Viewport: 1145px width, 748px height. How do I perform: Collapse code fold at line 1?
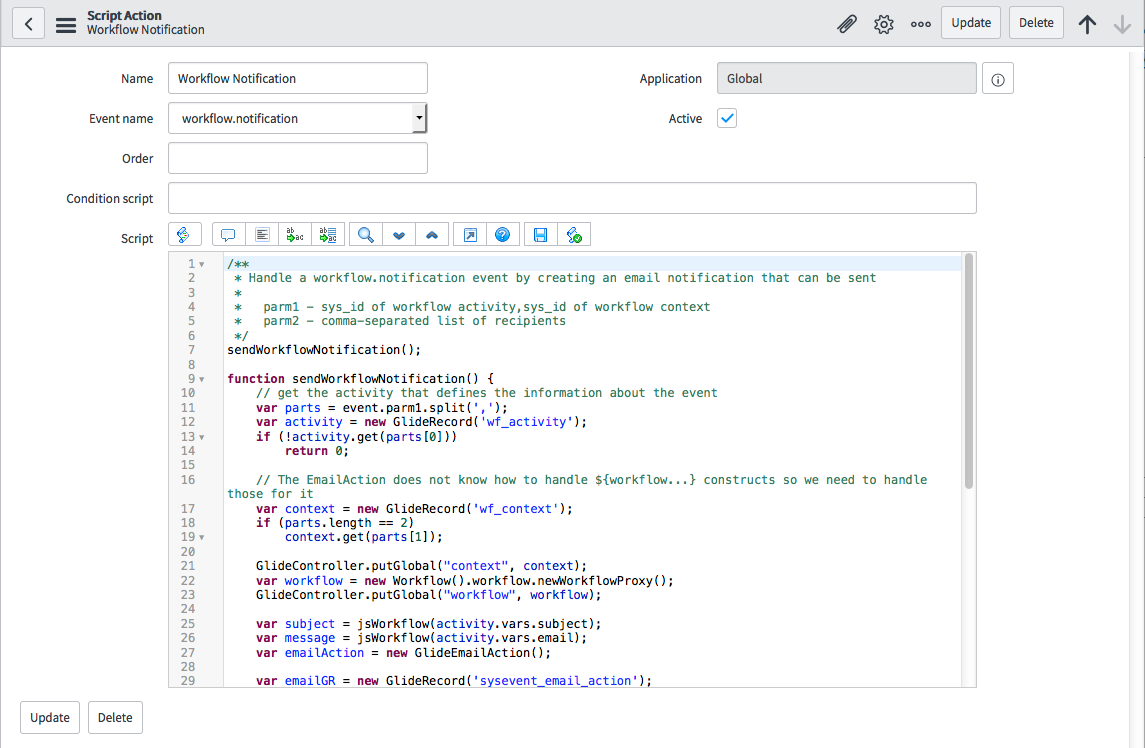202,264
